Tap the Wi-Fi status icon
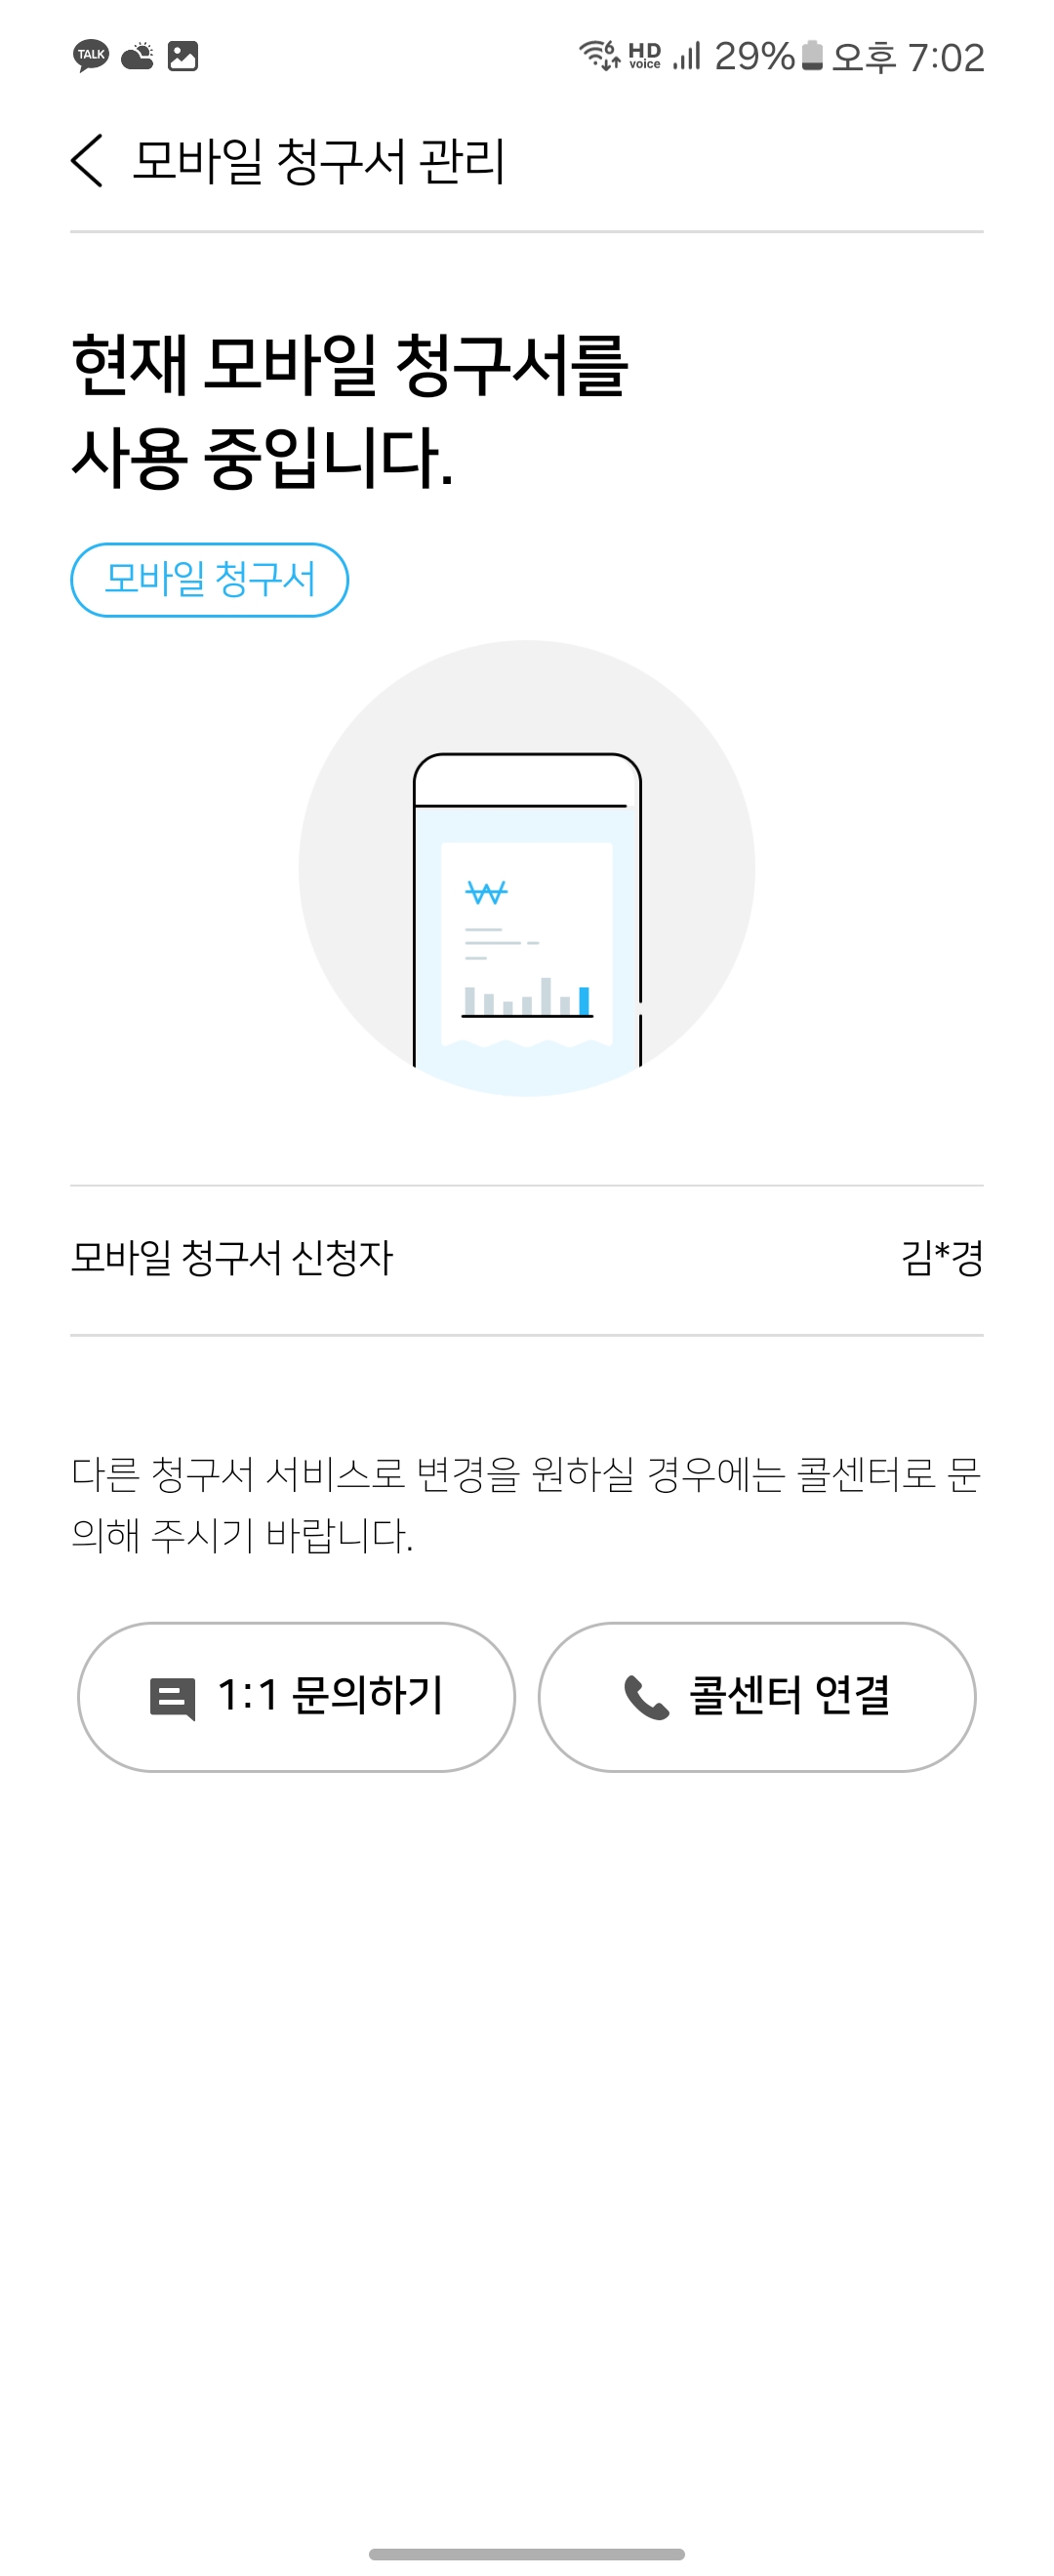Image resolution: width=1054 pixels, height=2576 pixels. 599,55
